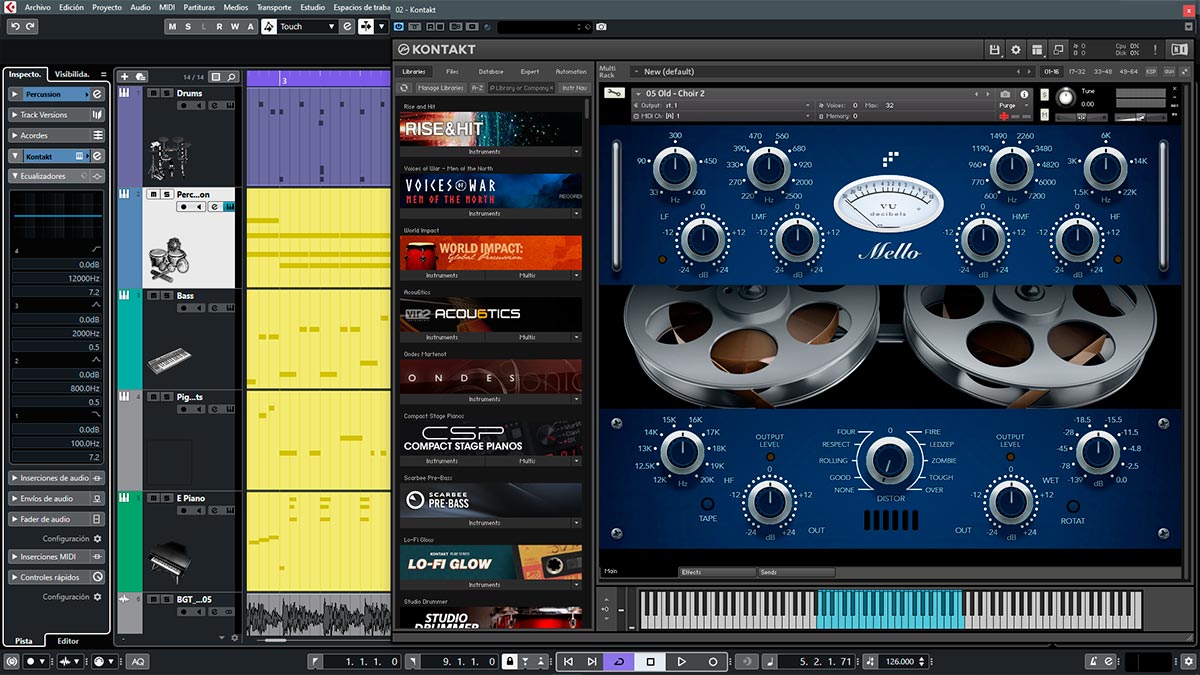
Task: Undo the last action in Cubase toolbar
Action: (14, 26)
